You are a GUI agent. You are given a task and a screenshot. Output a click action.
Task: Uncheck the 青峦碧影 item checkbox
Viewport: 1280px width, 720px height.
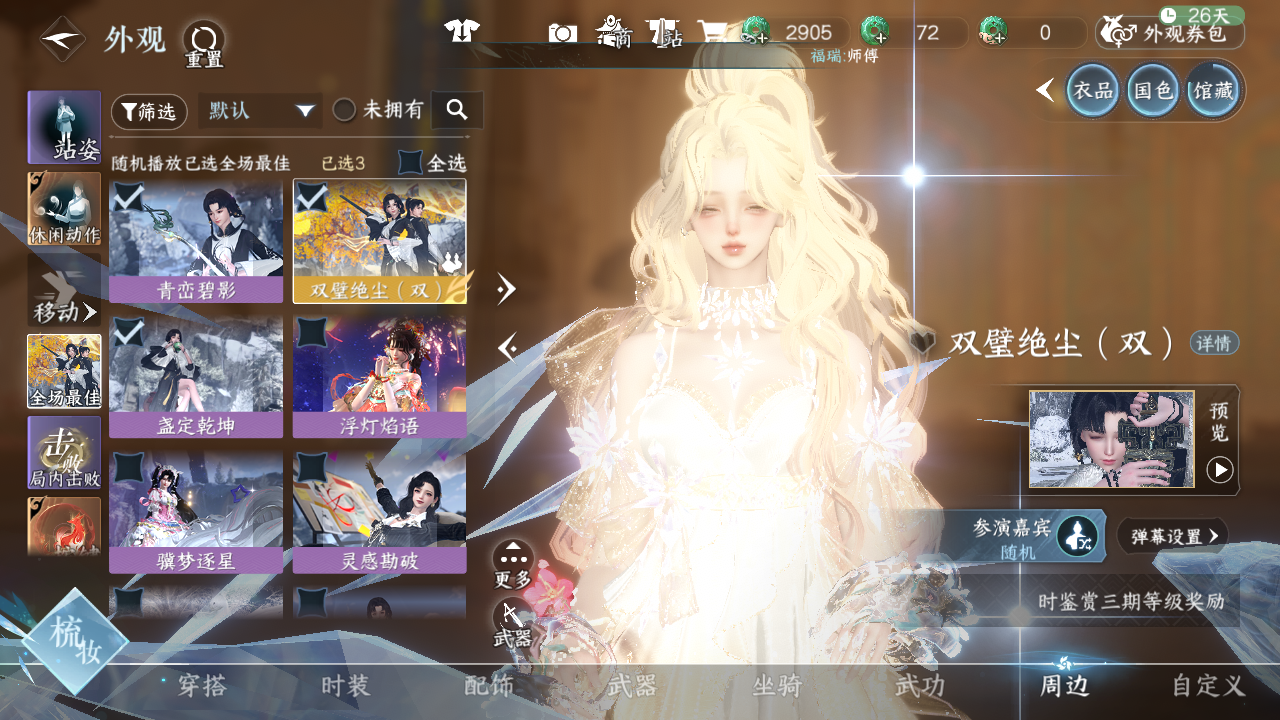click(x=127, y=196)
